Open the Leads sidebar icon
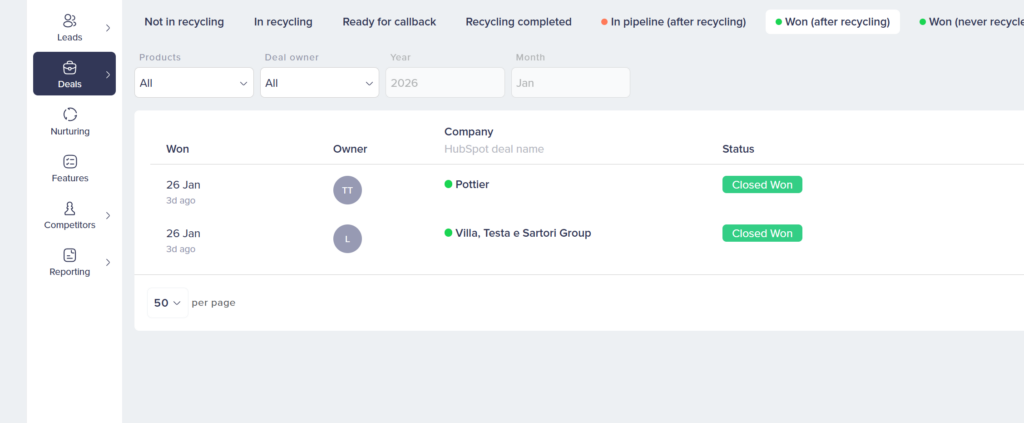Screen dimensions: 1024x423 (x=69, y=21)
